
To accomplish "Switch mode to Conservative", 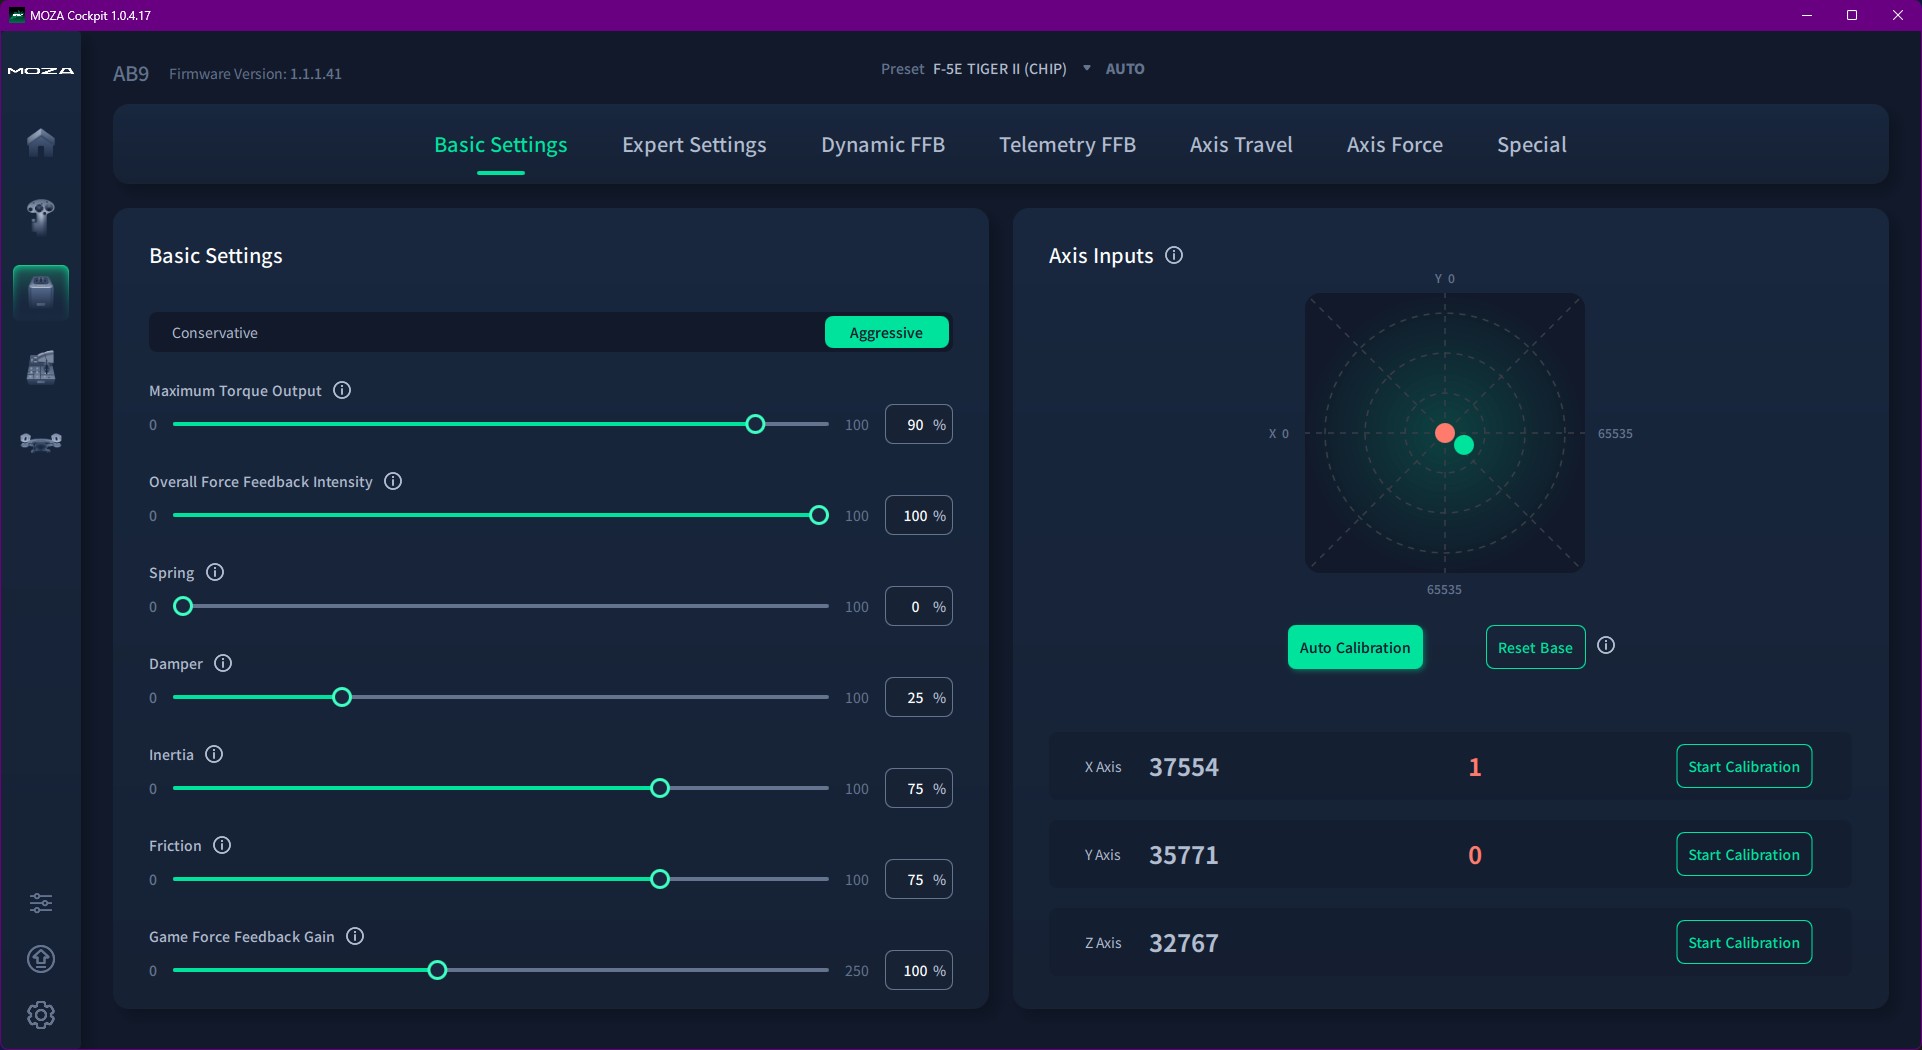I will 215,333.
